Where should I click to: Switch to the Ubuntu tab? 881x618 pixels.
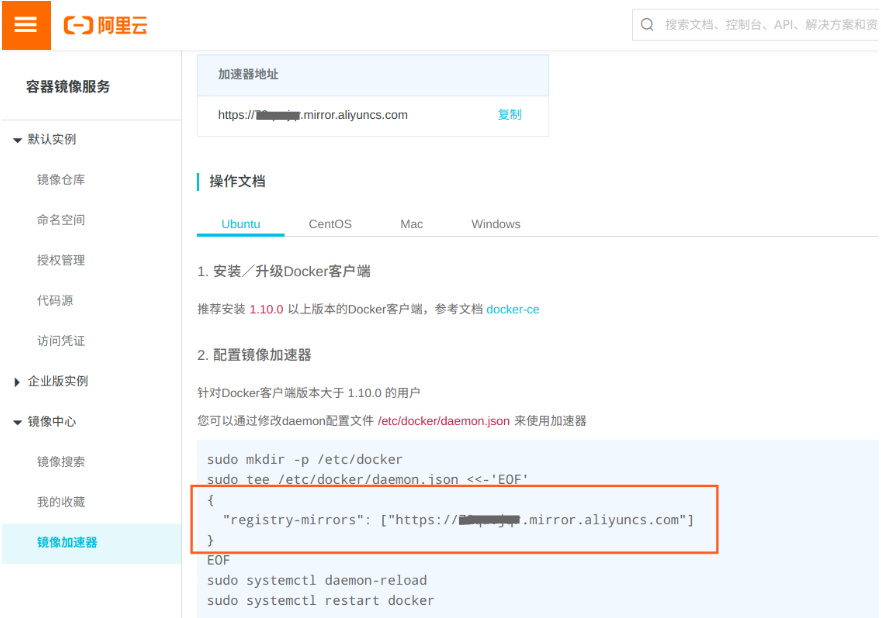(x=240, y=224)
